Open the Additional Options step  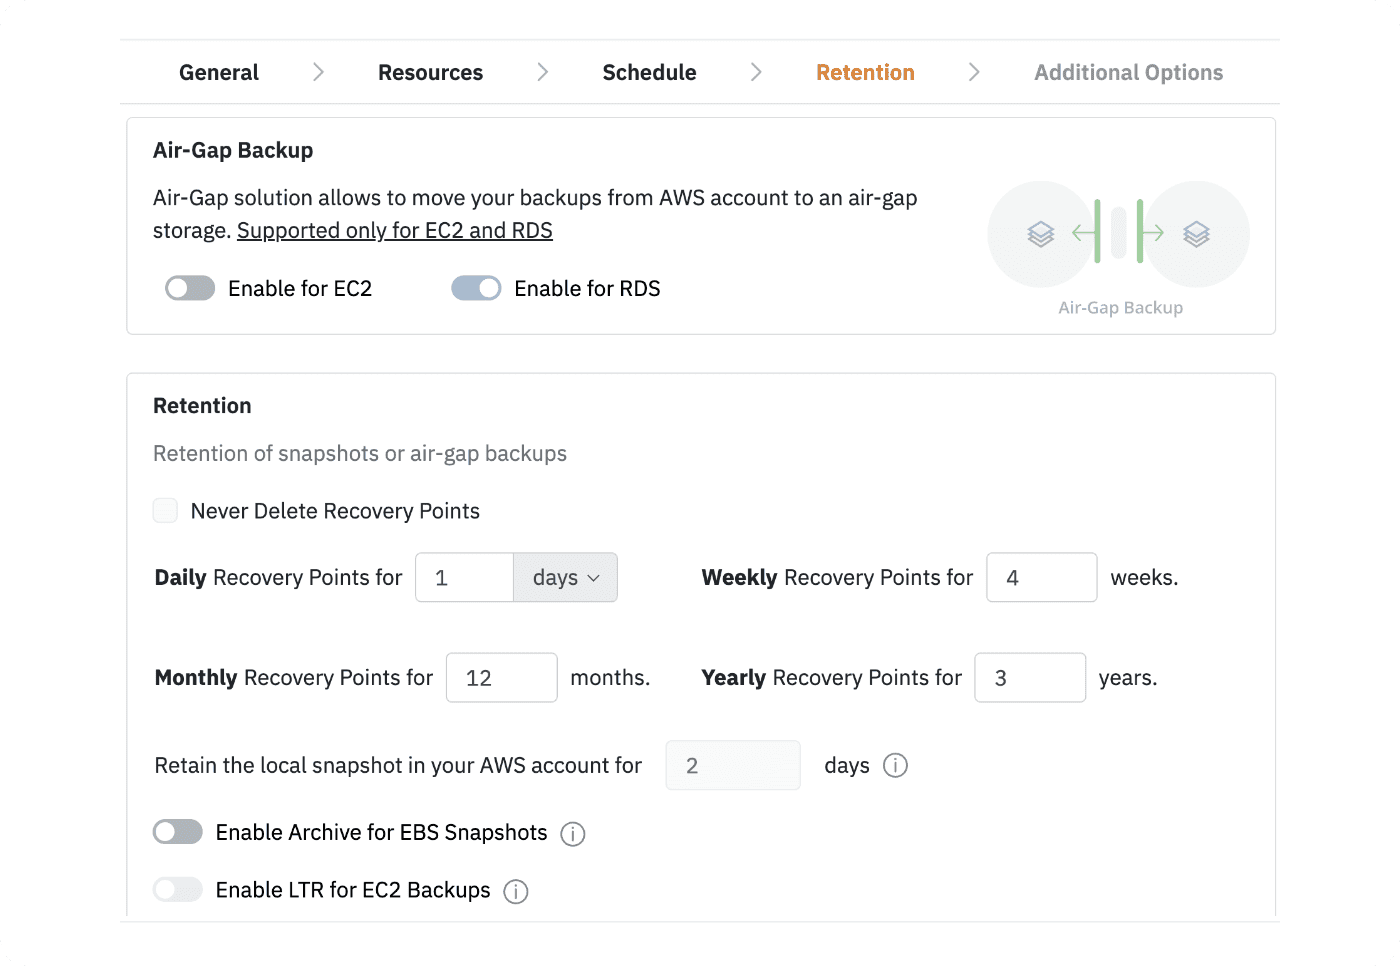click(1128, 72)
